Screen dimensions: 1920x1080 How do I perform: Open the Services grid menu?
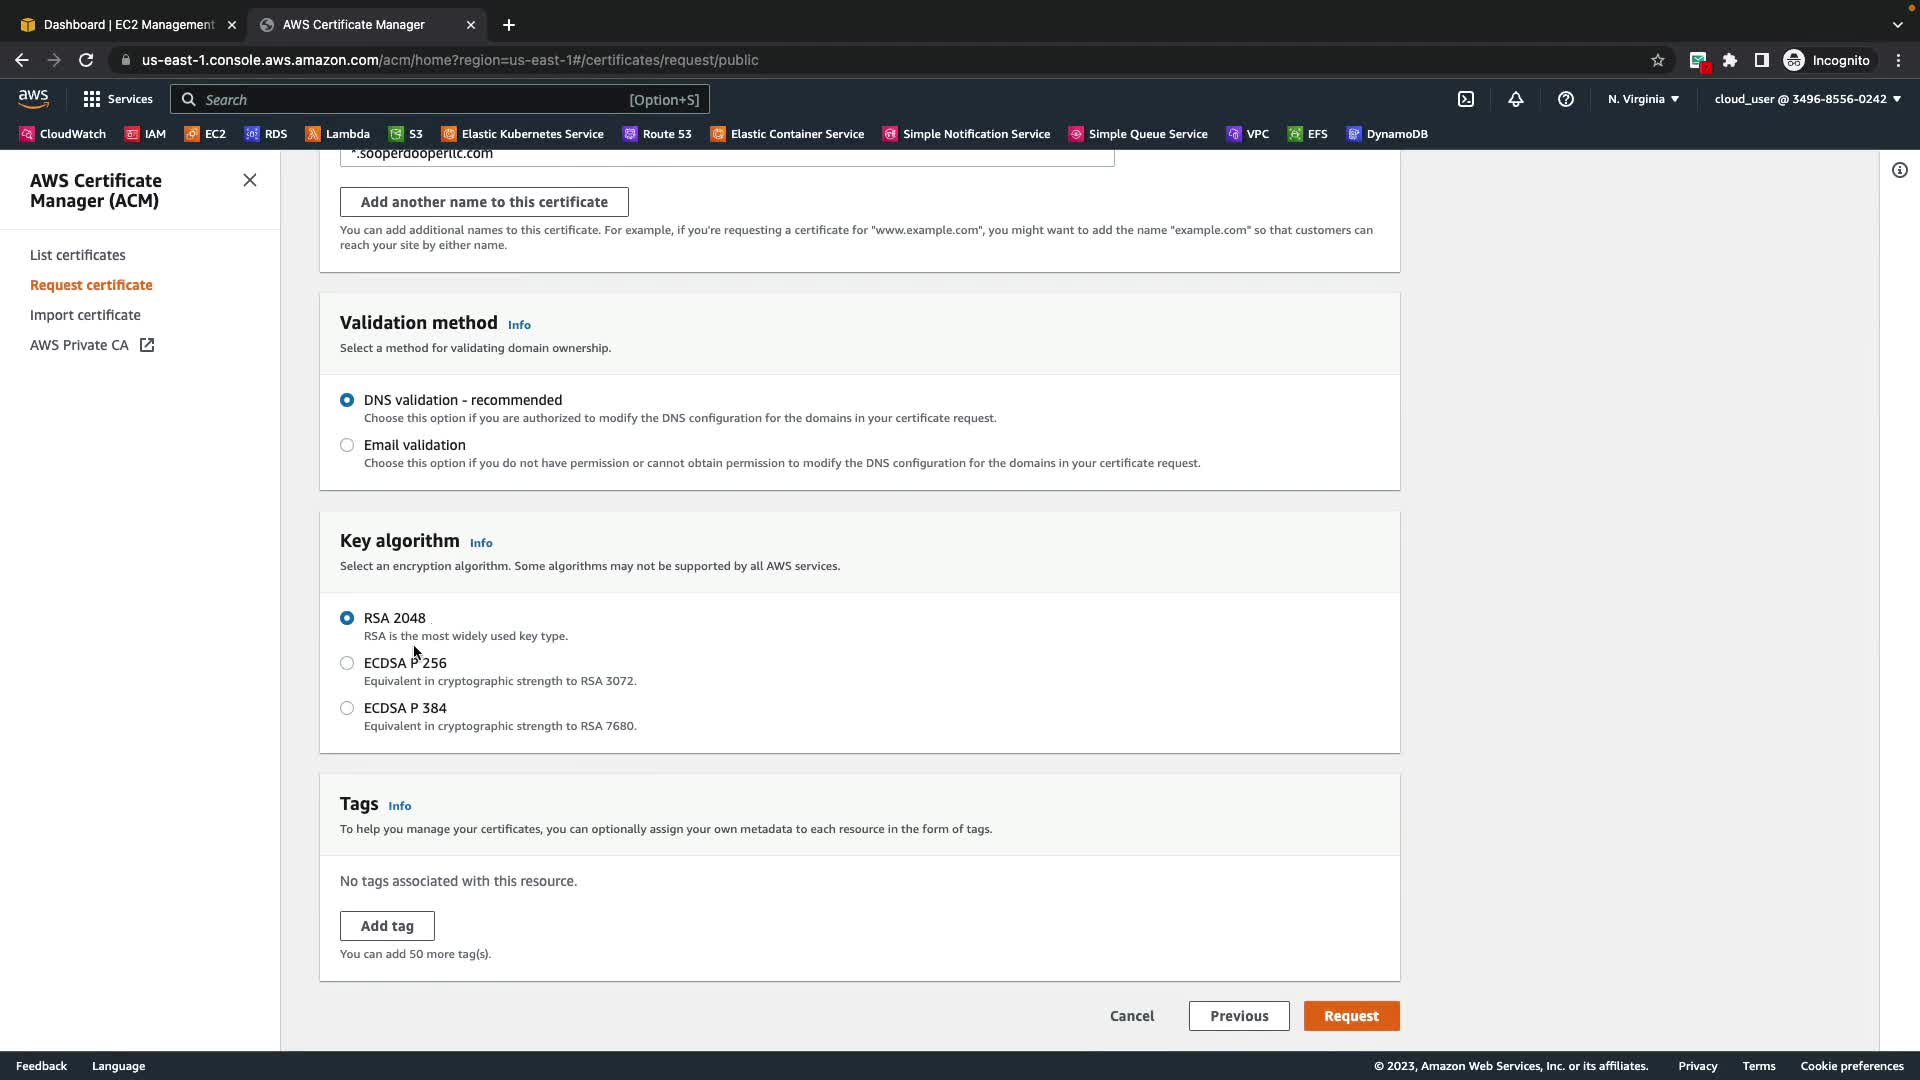coord(118,99)
